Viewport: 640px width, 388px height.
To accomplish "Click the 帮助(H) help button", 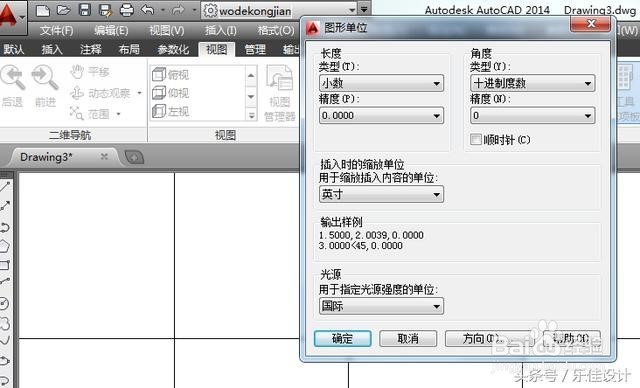I will click(571, 338).
